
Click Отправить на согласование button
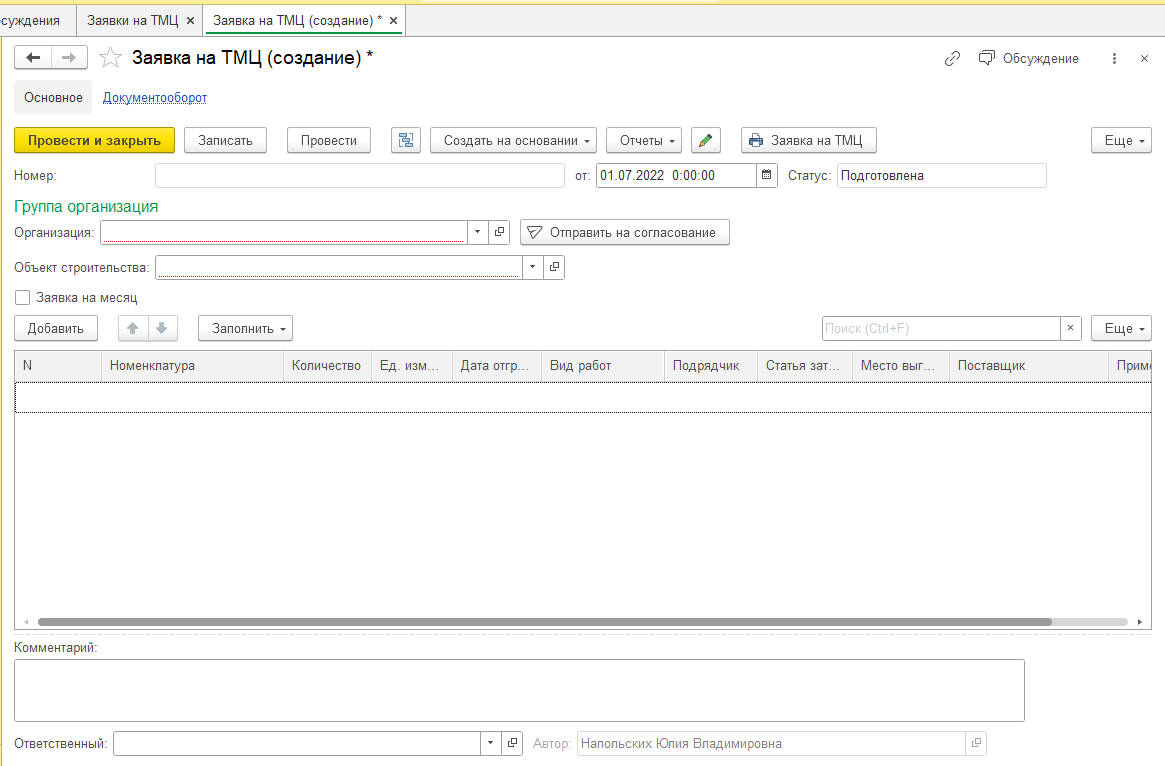pyautogui.click(x=624, y=232)
